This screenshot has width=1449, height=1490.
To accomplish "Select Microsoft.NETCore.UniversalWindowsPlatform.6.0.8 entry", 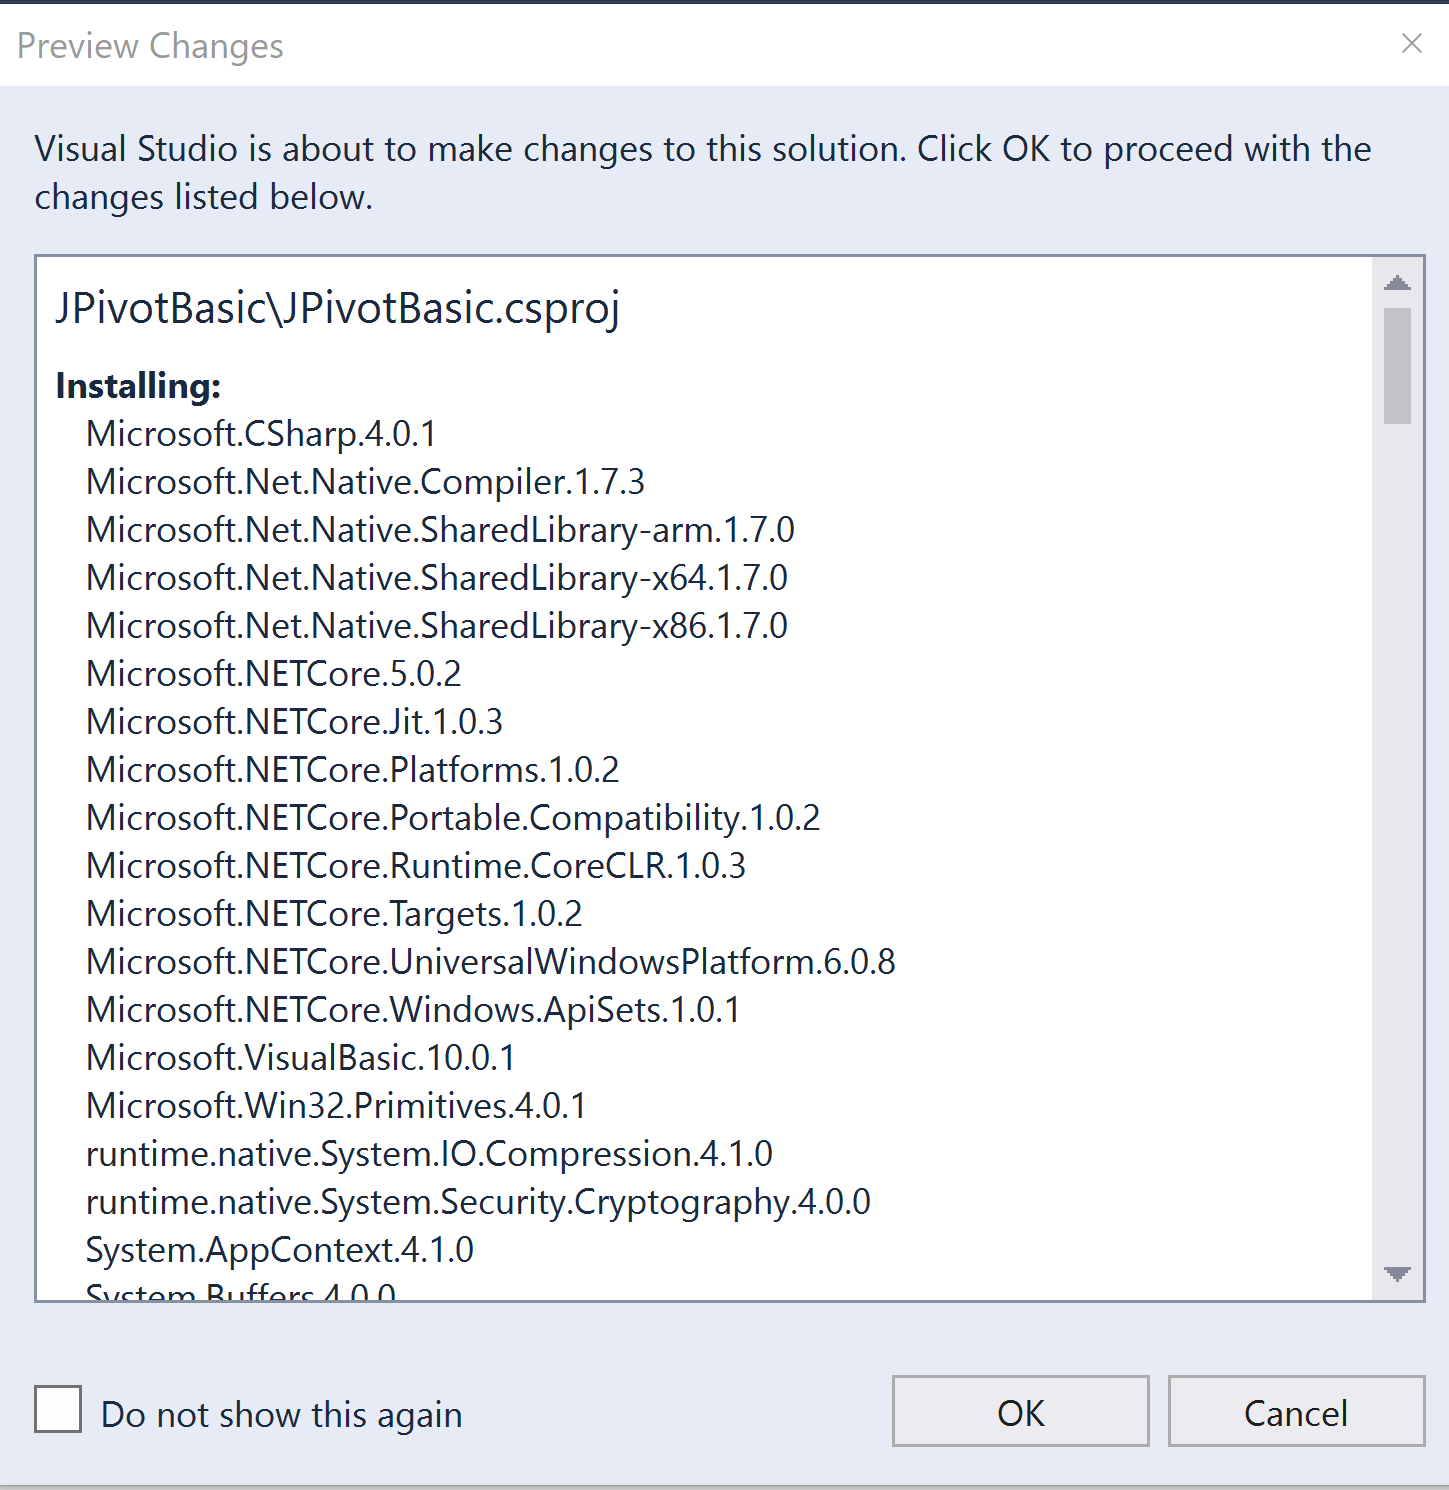I will [x=491, y=961].
